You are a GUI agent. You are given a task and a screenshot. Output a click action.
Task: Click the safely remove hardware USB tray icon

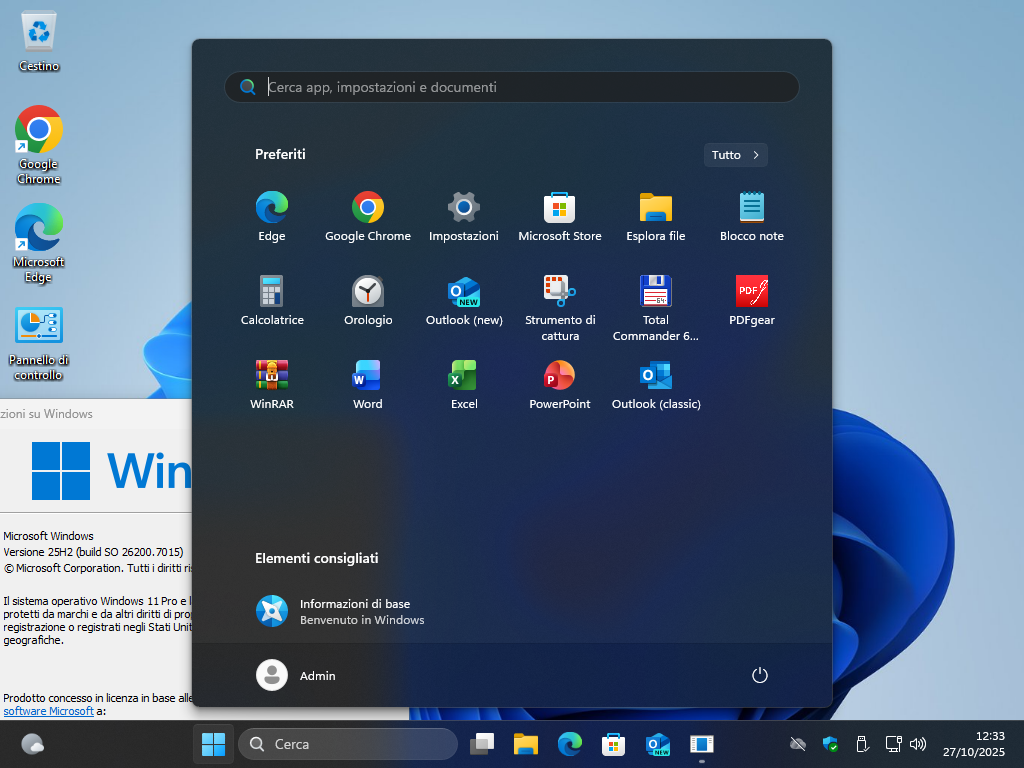(861, 744)
